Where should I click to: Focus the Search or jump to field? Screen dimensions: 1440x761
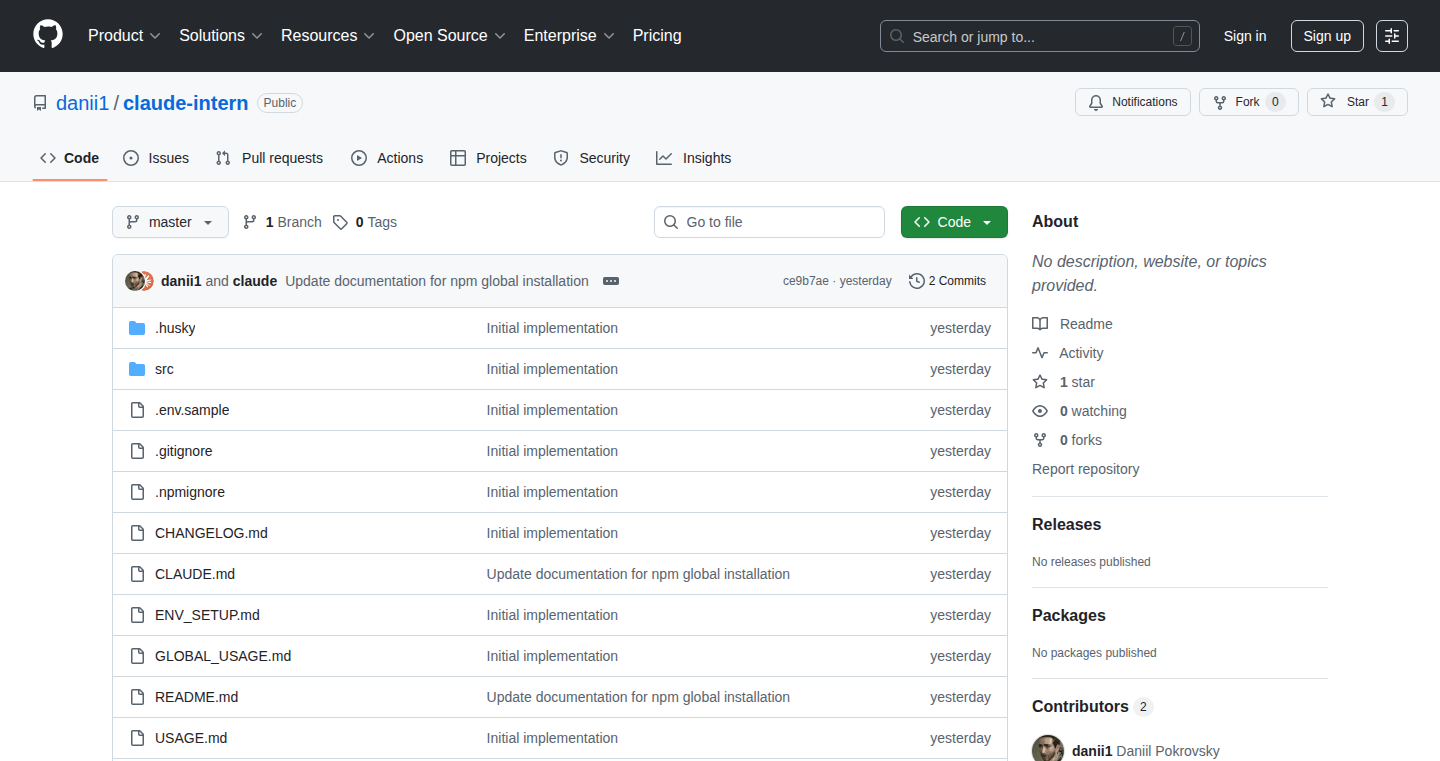click(1040, 36)
